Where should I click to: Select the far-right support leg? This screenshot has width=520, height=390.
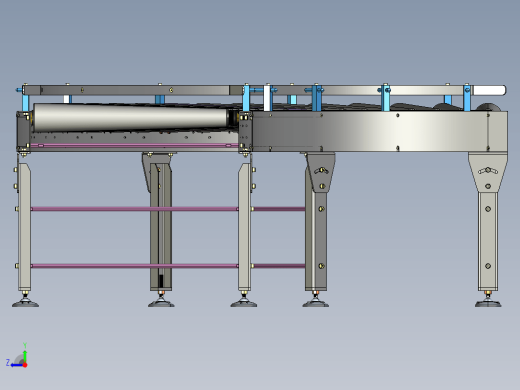(x=488, y=241)
